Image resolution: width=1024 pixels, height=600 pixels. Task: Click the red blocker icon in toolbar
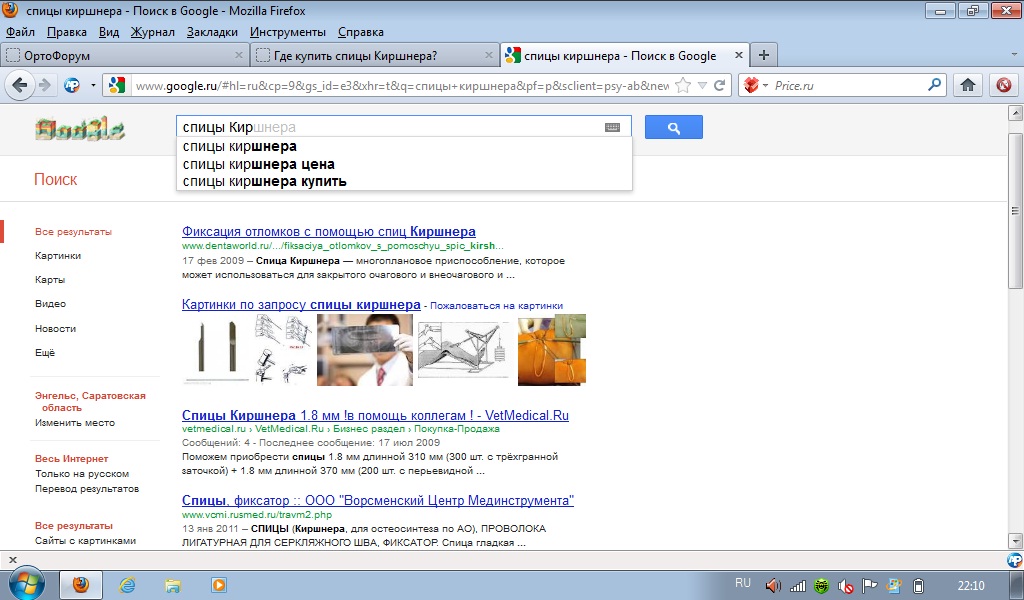pos(1004,86)
